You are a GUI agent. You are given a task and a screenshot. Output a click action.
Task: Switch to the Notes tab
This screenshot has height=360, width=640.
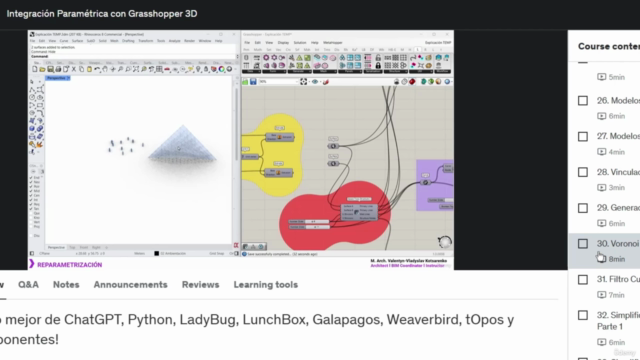click(x=66, y=284)
